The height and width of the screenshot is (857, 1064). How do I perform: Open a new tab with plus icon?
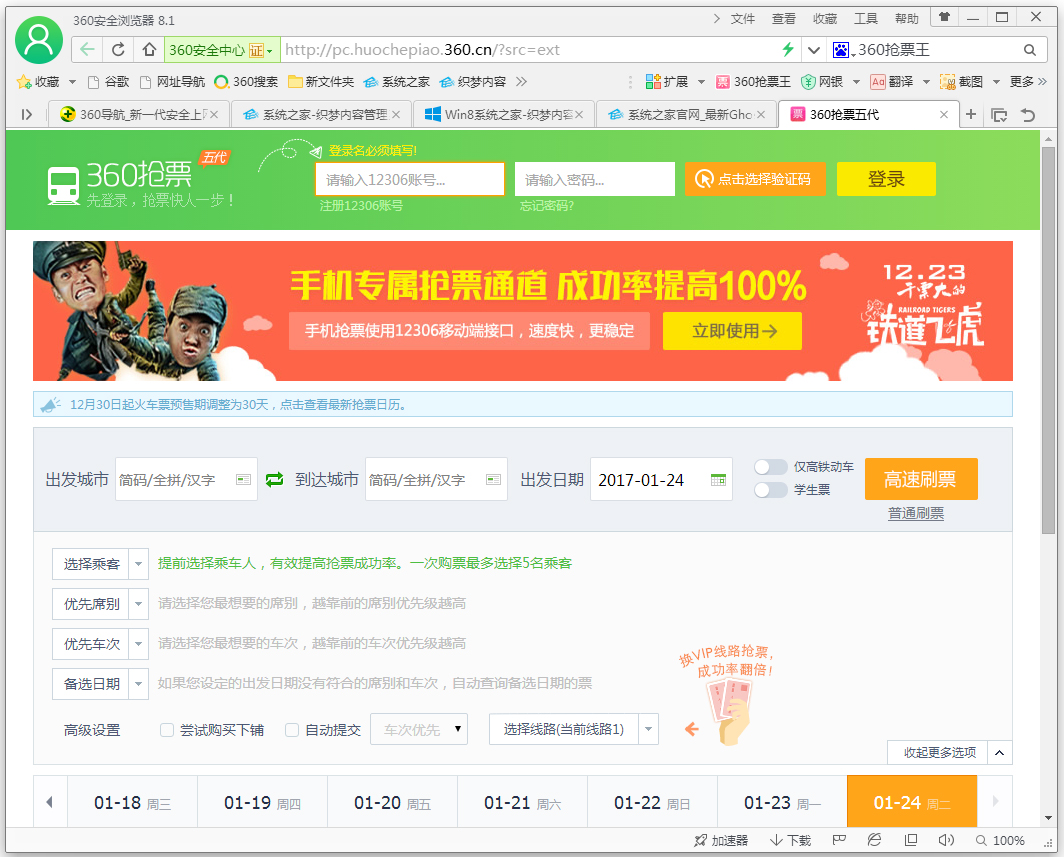971,115
